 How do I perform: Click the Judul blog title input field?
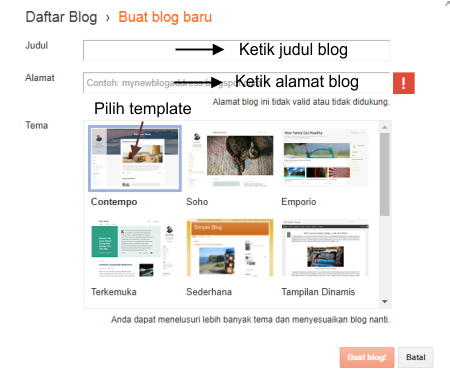(236, 50)
